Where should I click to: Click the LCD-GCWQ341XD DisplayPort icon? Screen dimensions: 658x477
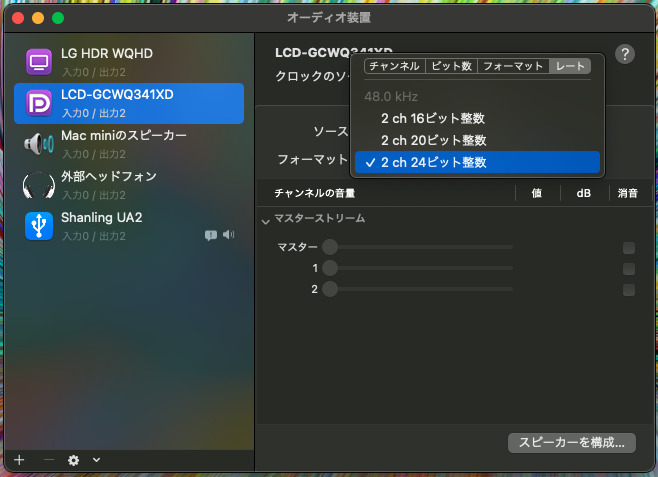click(39, 103)
